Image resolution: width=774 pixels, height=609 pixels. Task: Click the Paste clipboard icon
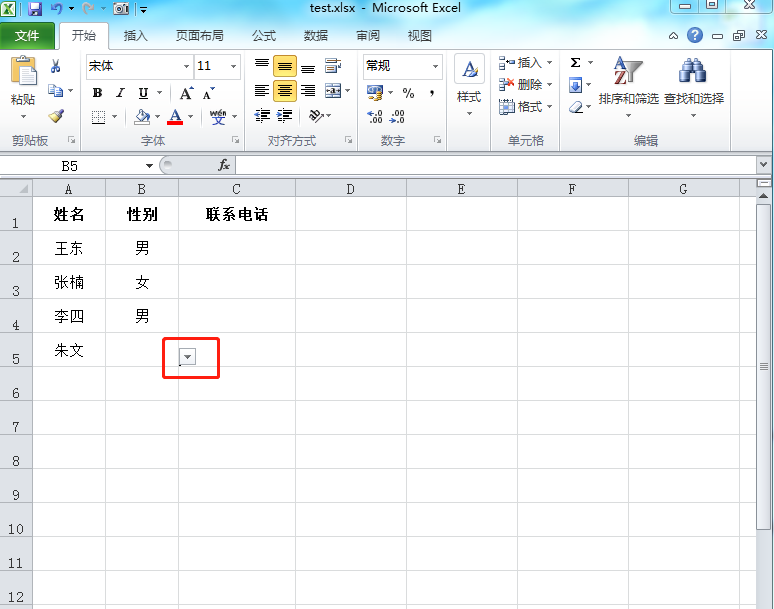[x=24, y=71]
